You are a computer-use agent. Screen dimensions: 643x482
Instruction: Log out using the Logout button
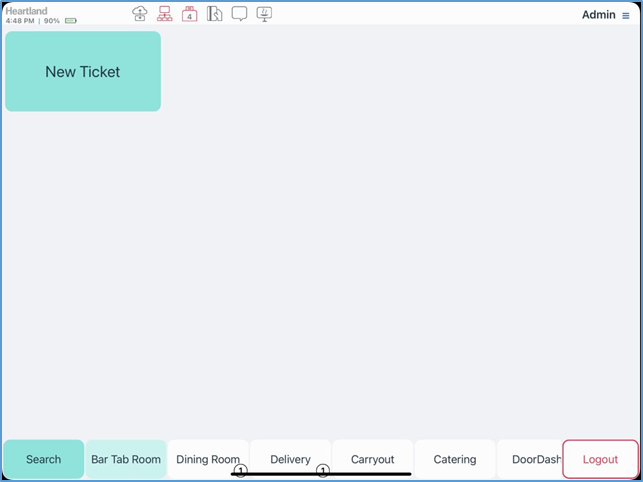[x=600, y=459]
